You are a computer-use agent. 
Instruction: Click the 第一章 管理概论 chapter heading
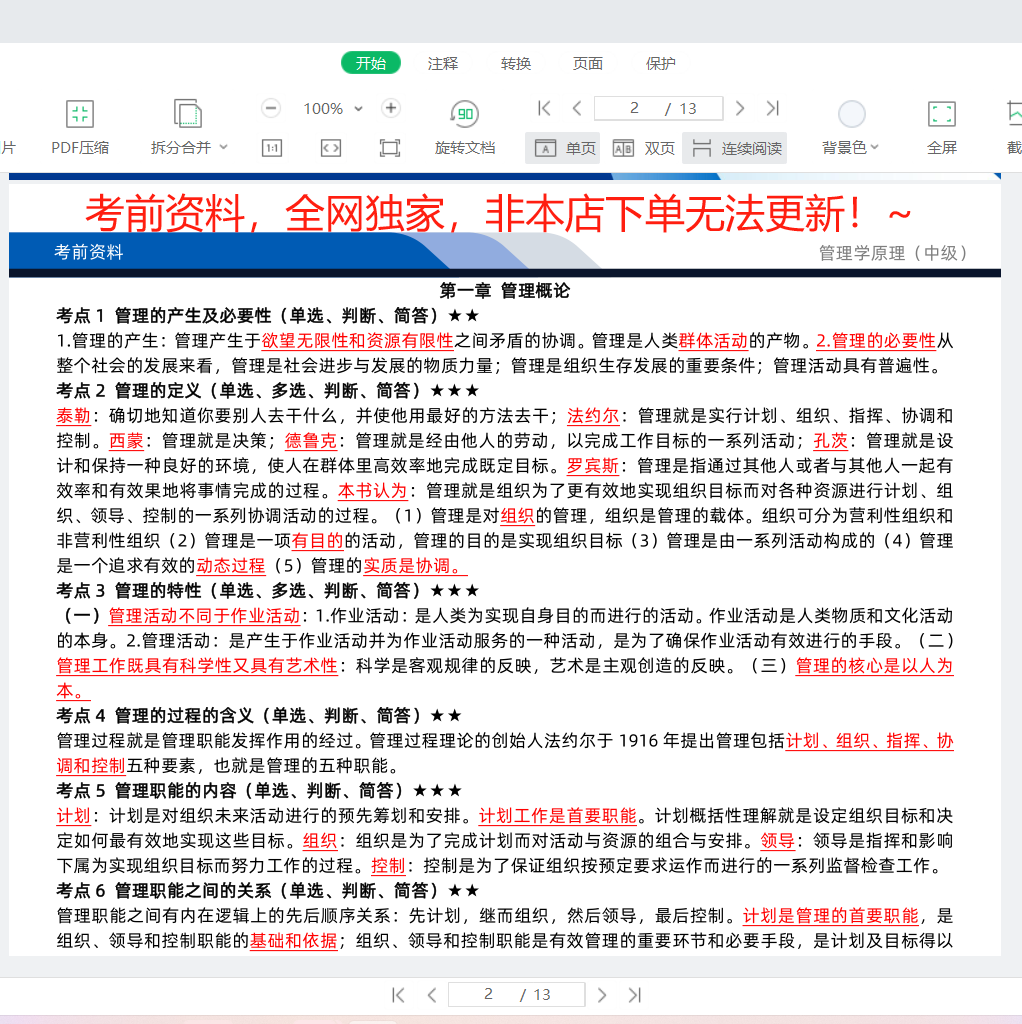[504, 291]
